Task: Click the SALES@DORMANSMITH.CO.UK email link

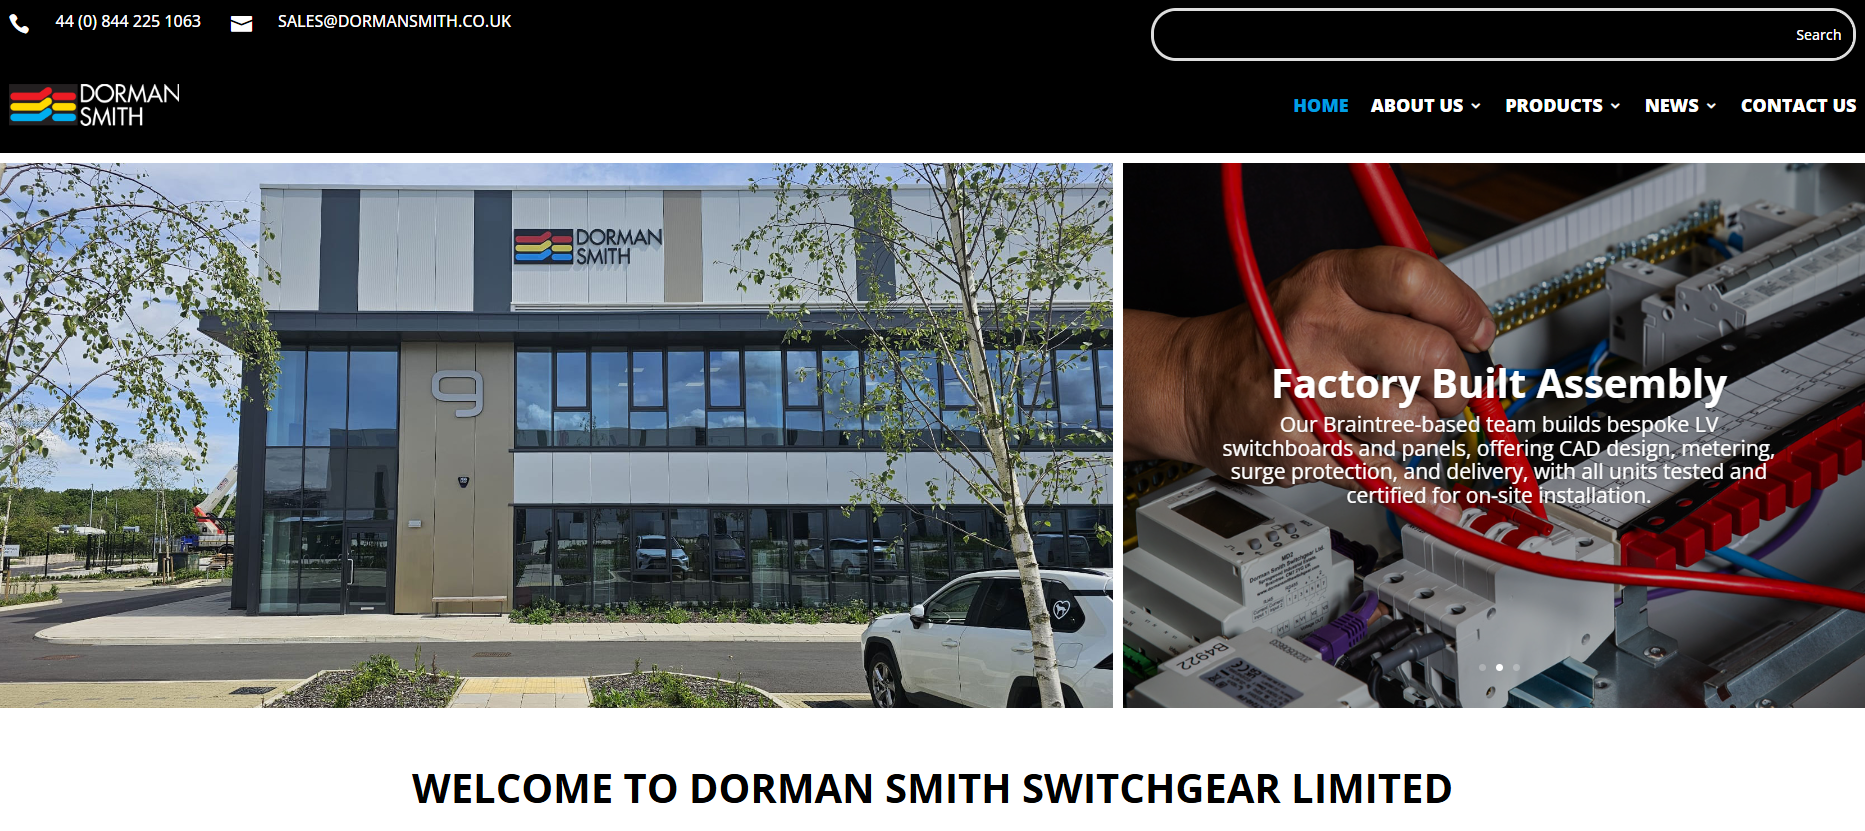Action: click(394, 21)
